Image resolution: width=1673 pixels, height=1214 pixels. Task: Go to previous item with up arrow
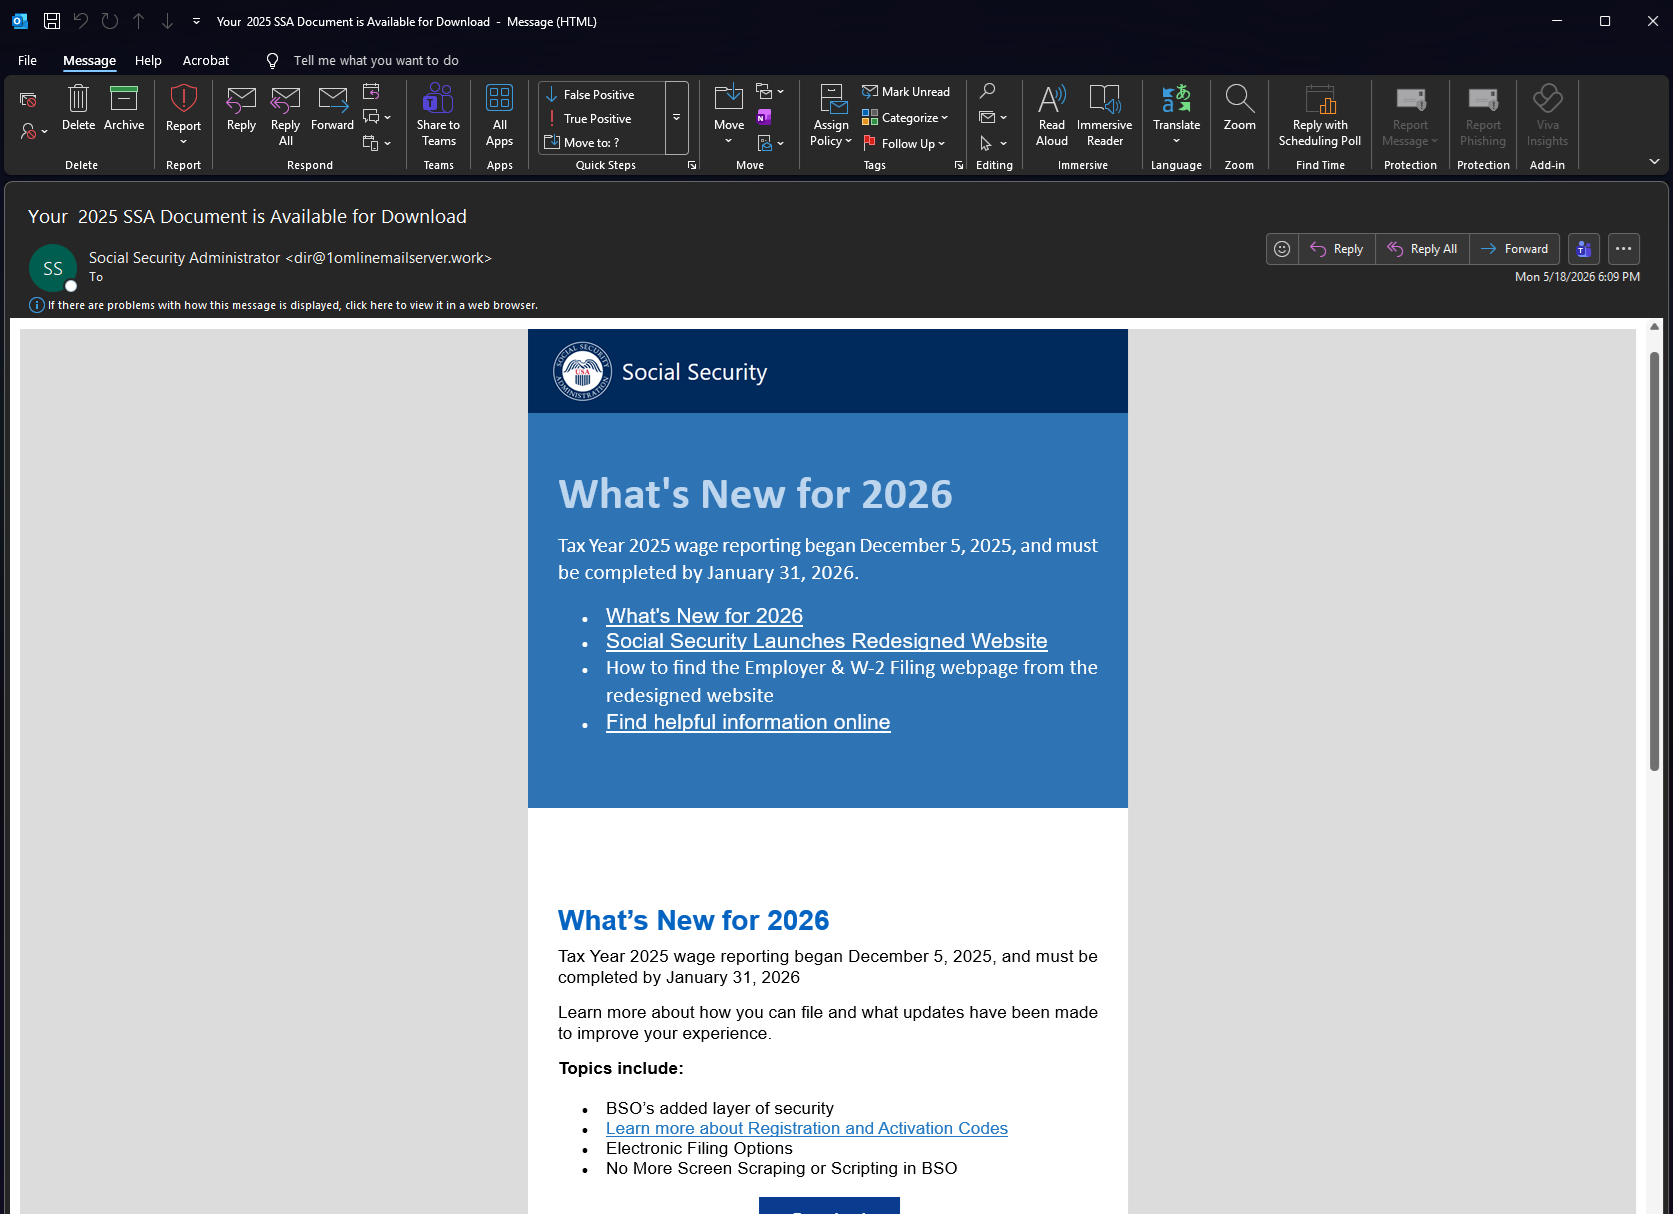[139, 21]
